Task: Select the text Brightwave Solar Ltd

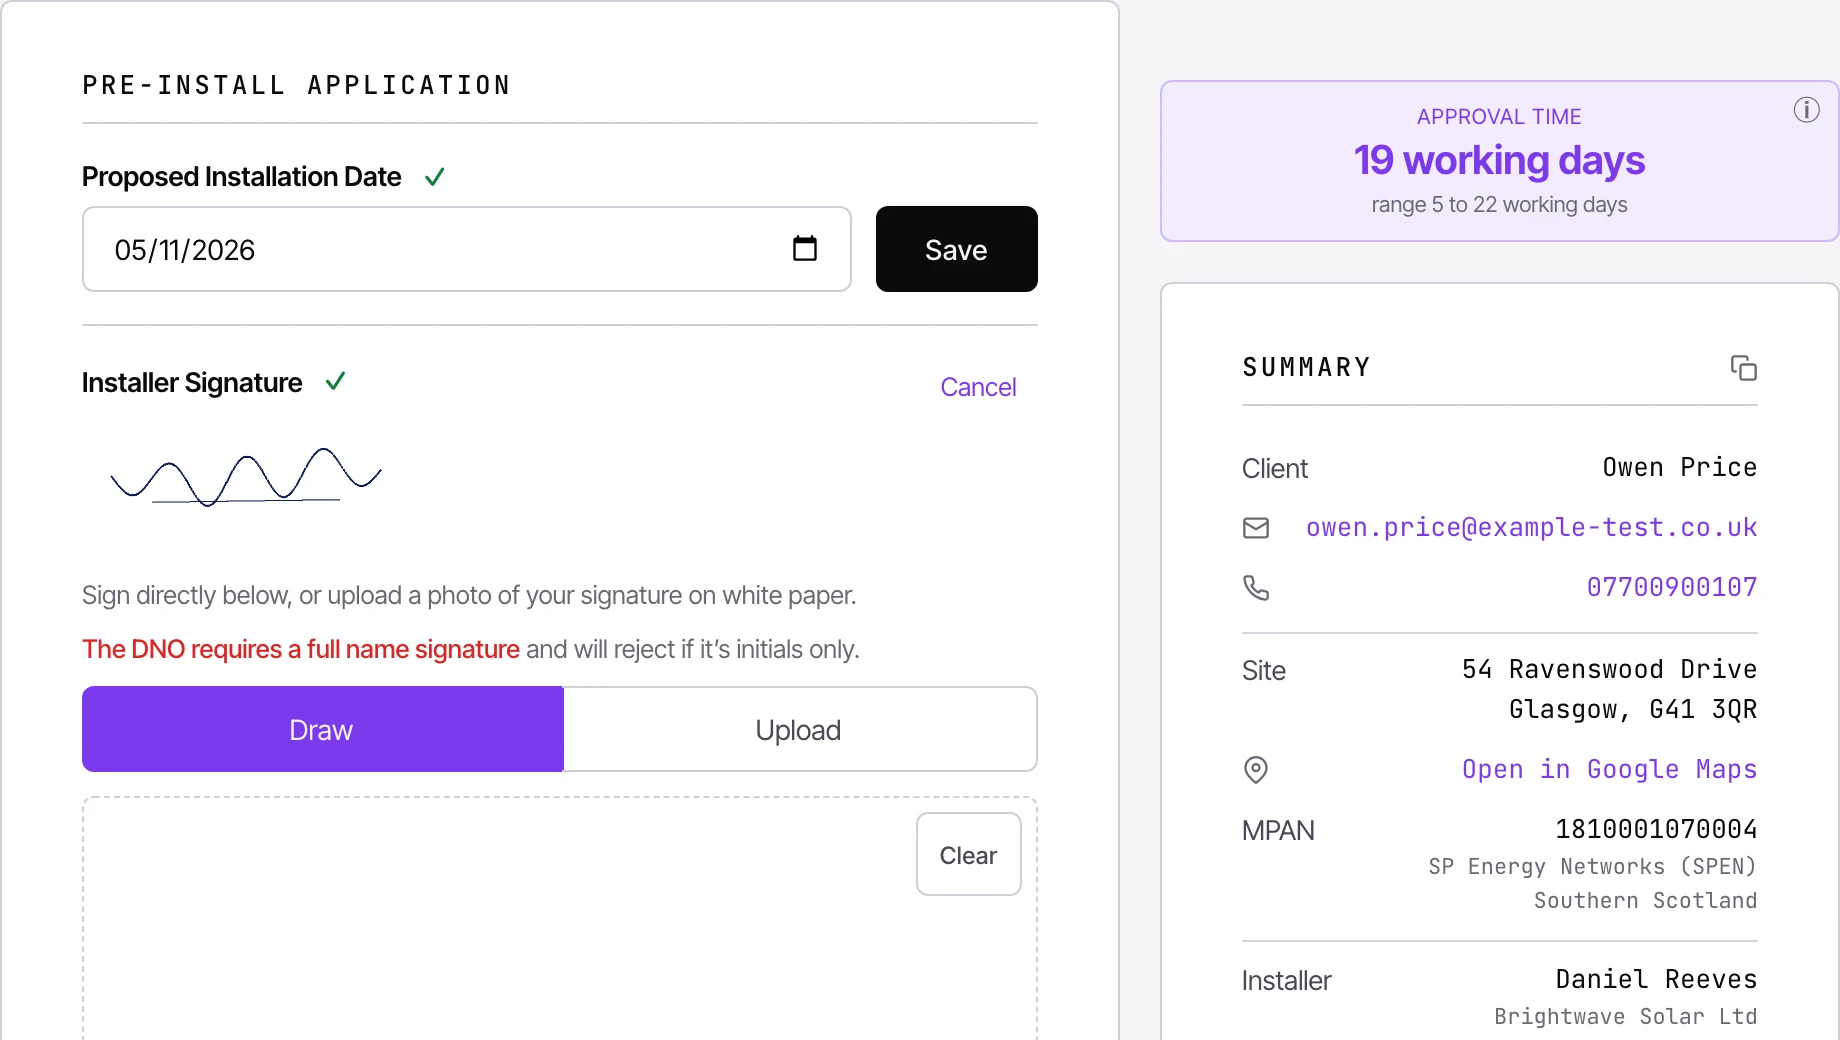Action: (1625, 1016)
